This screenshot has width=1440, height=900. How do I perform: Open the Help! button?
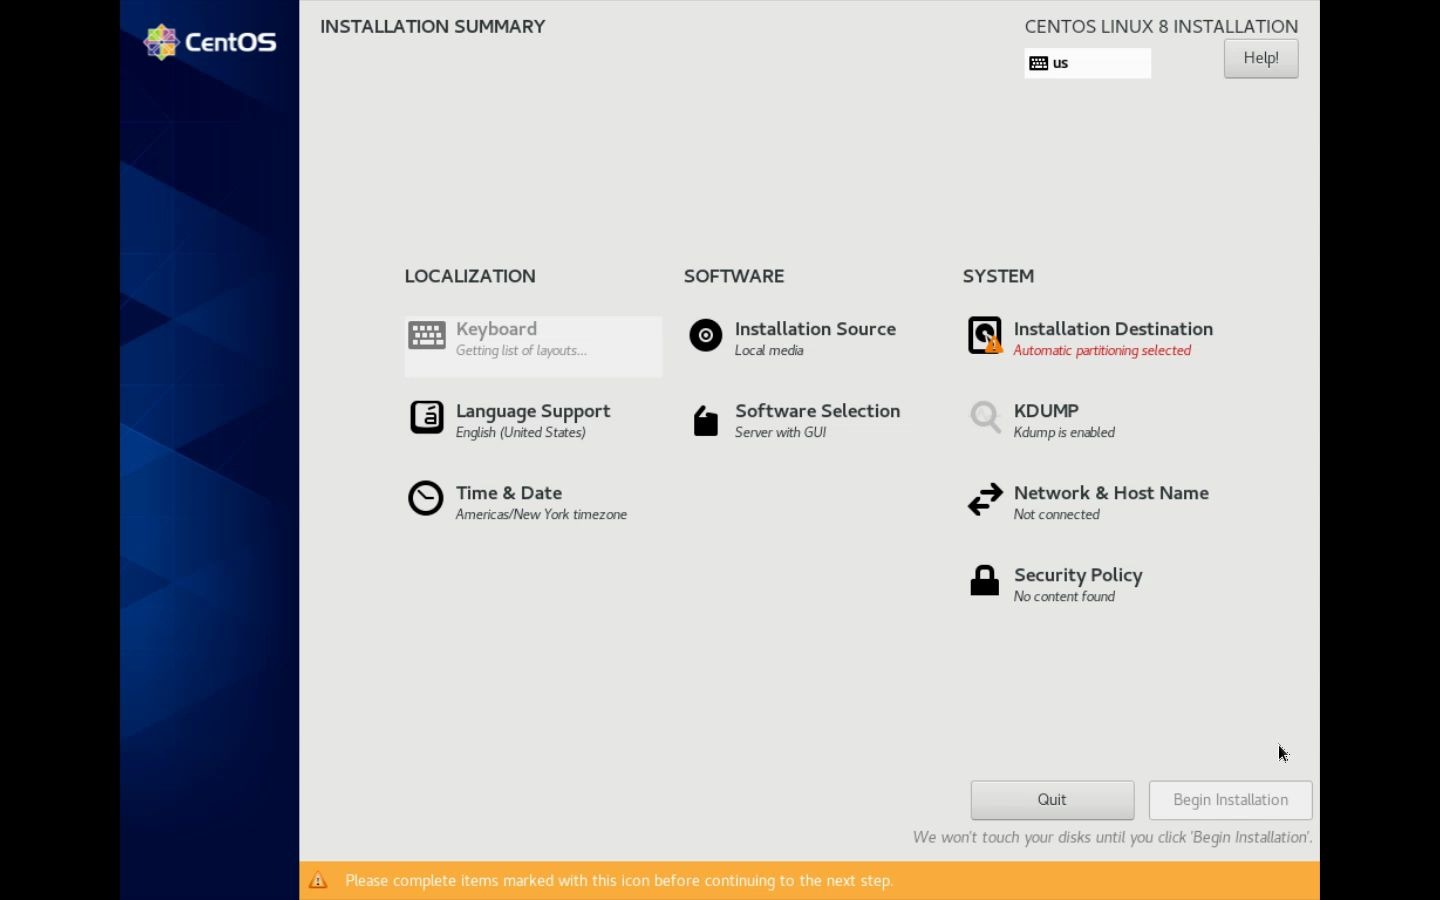[1261, 58]
